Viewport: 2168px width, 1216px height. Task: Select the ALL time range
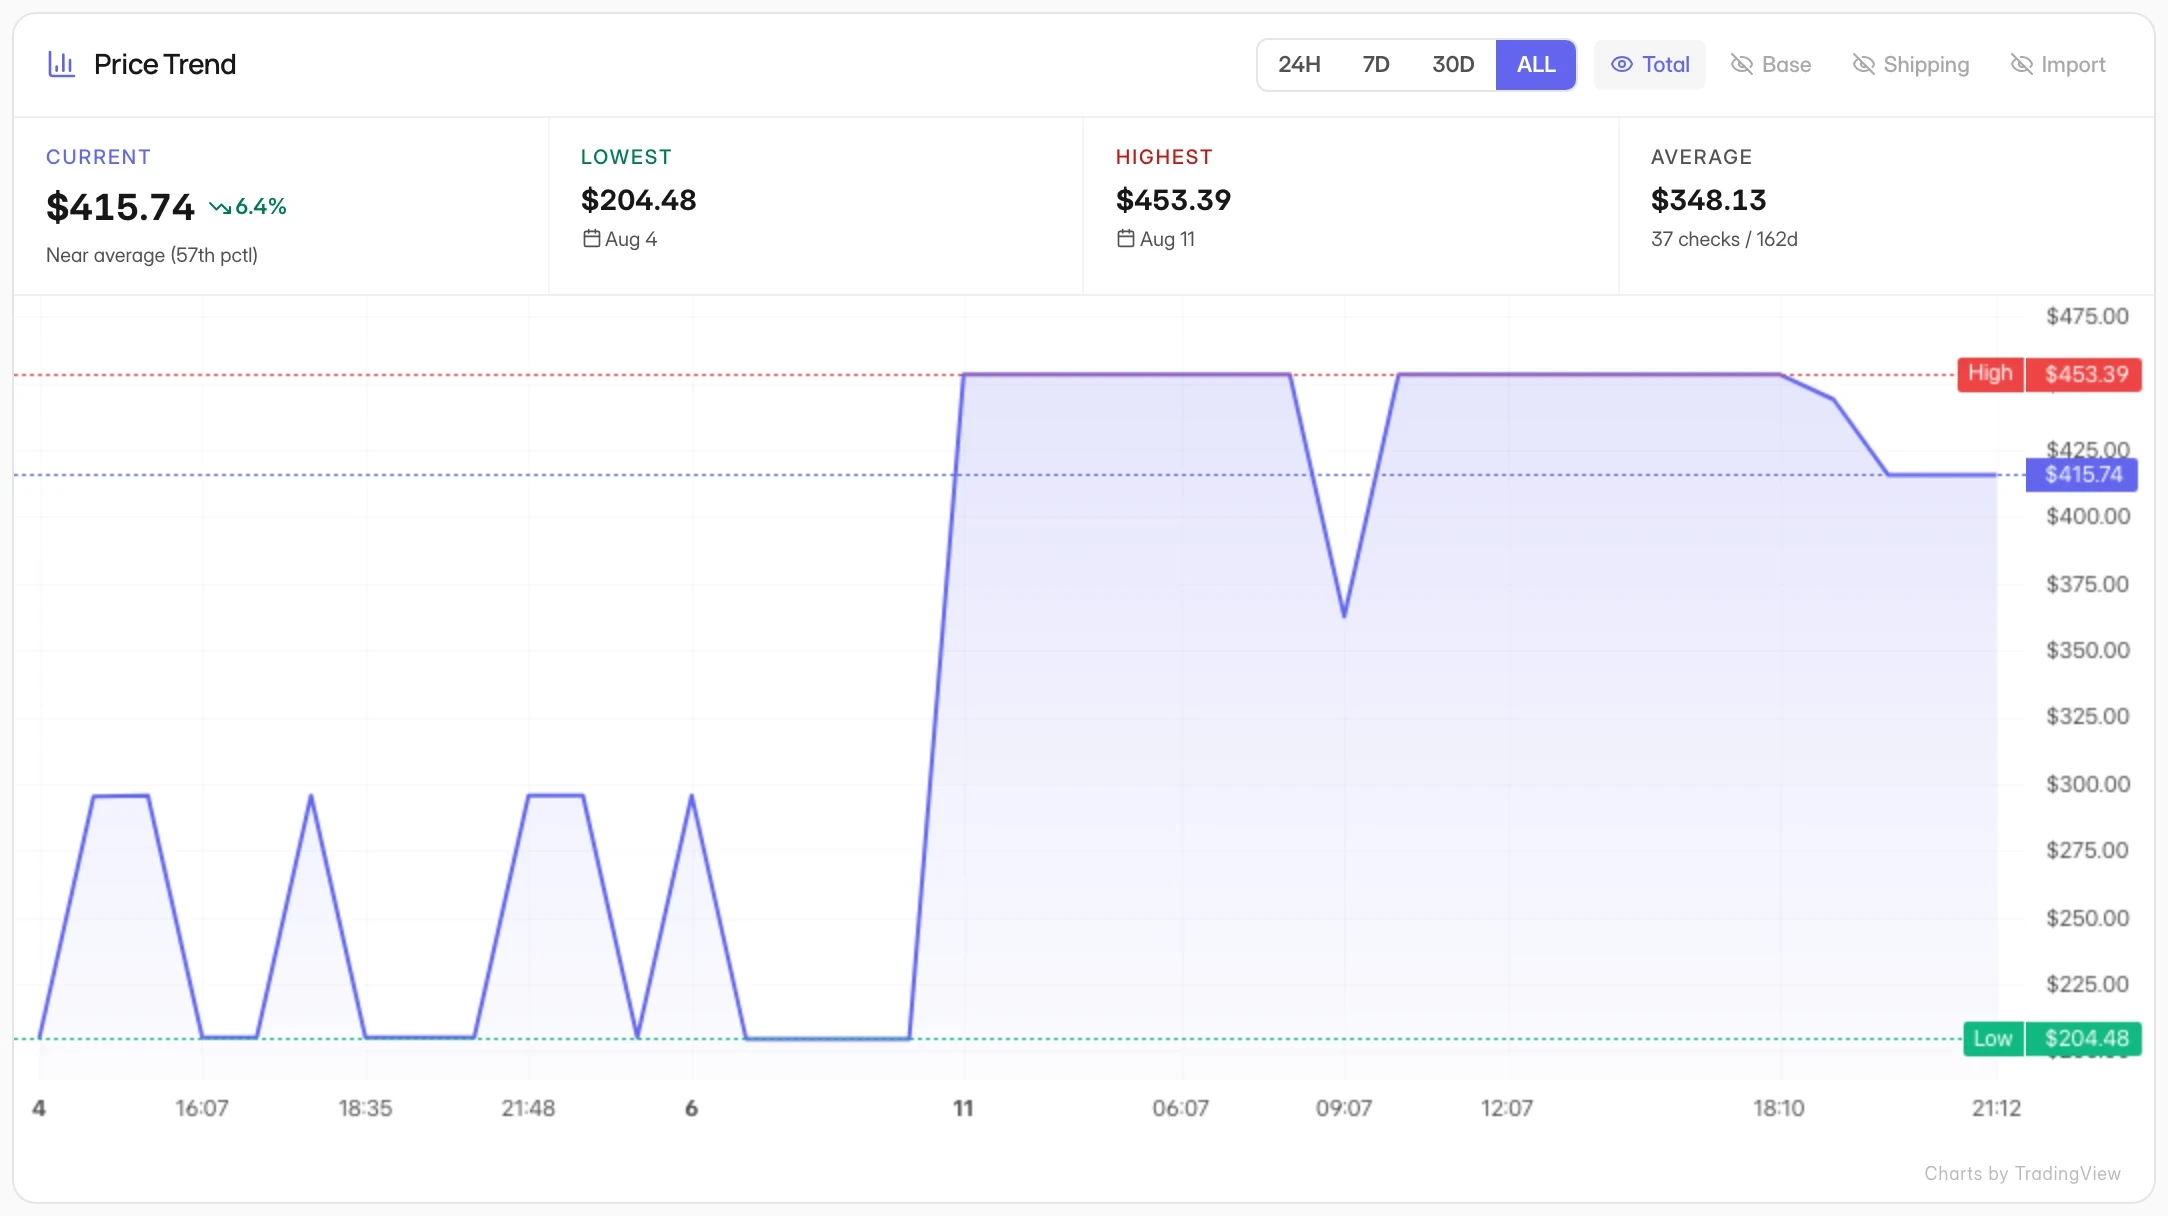1536,64
